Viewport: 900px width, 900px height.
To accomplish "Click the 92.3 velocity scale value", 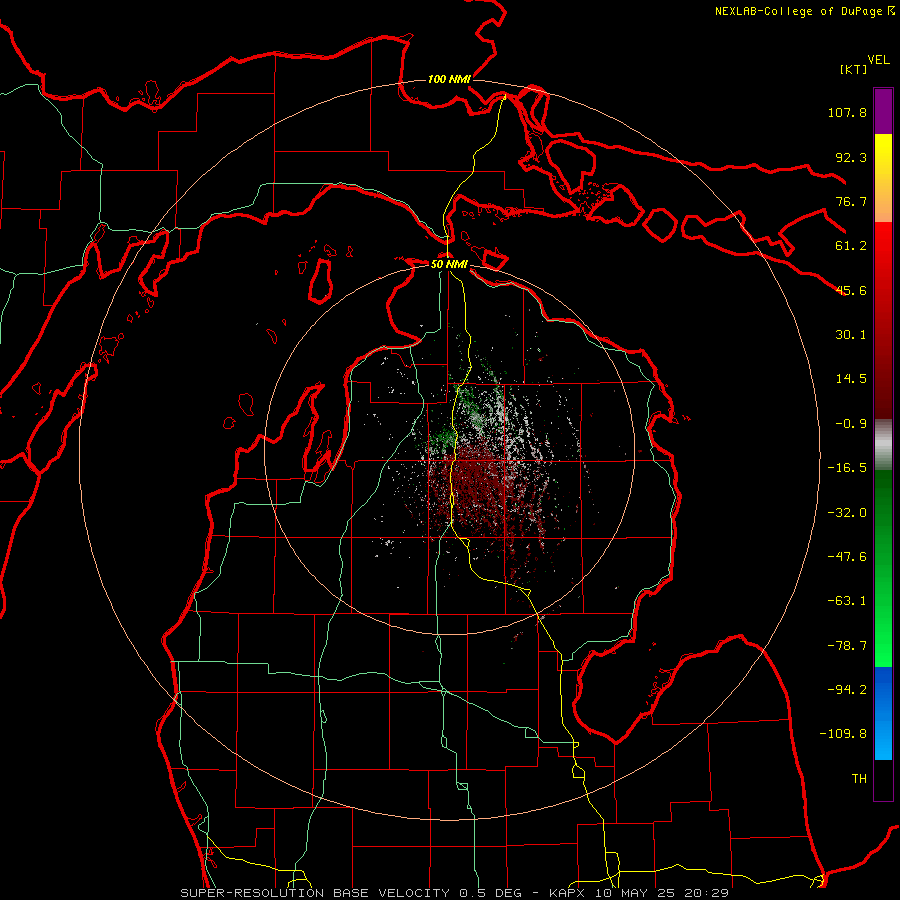I will coord(851,157).
